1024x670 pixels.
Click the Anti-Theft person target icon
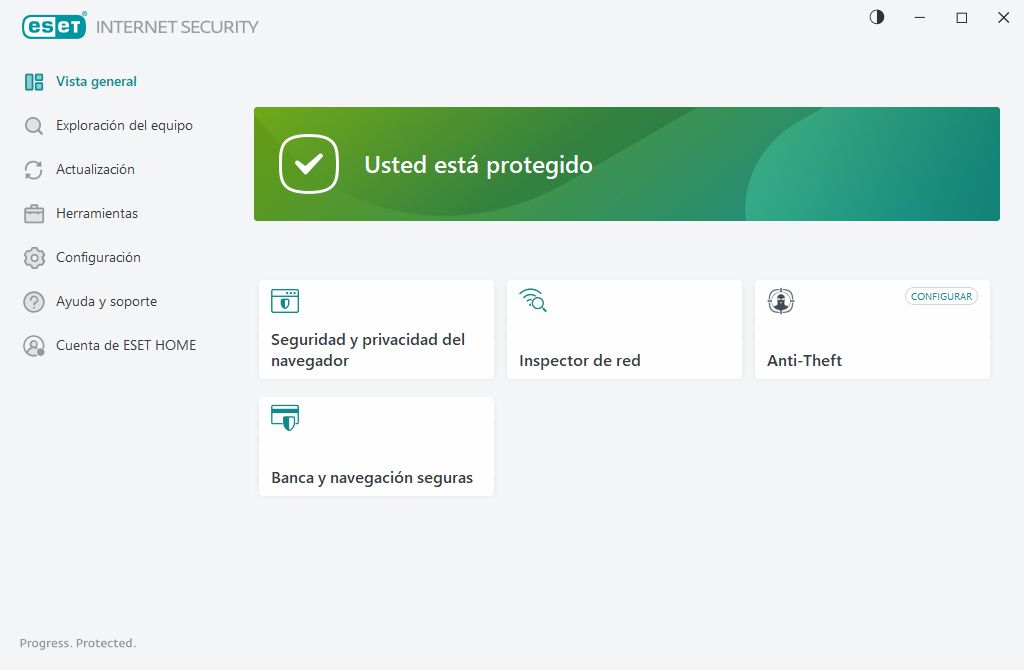point(780,300)
